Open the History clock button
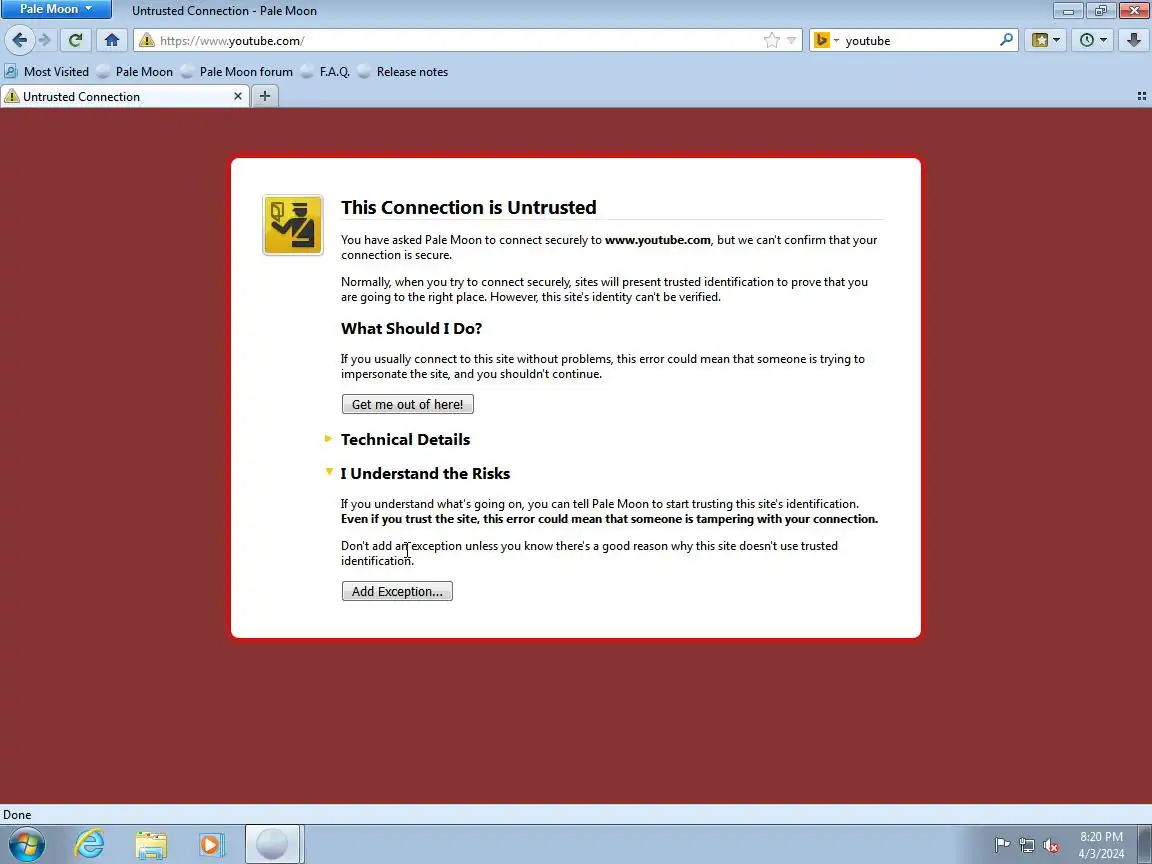Viewport: 1152px width, 864px height. click(x=1087, y=40)
